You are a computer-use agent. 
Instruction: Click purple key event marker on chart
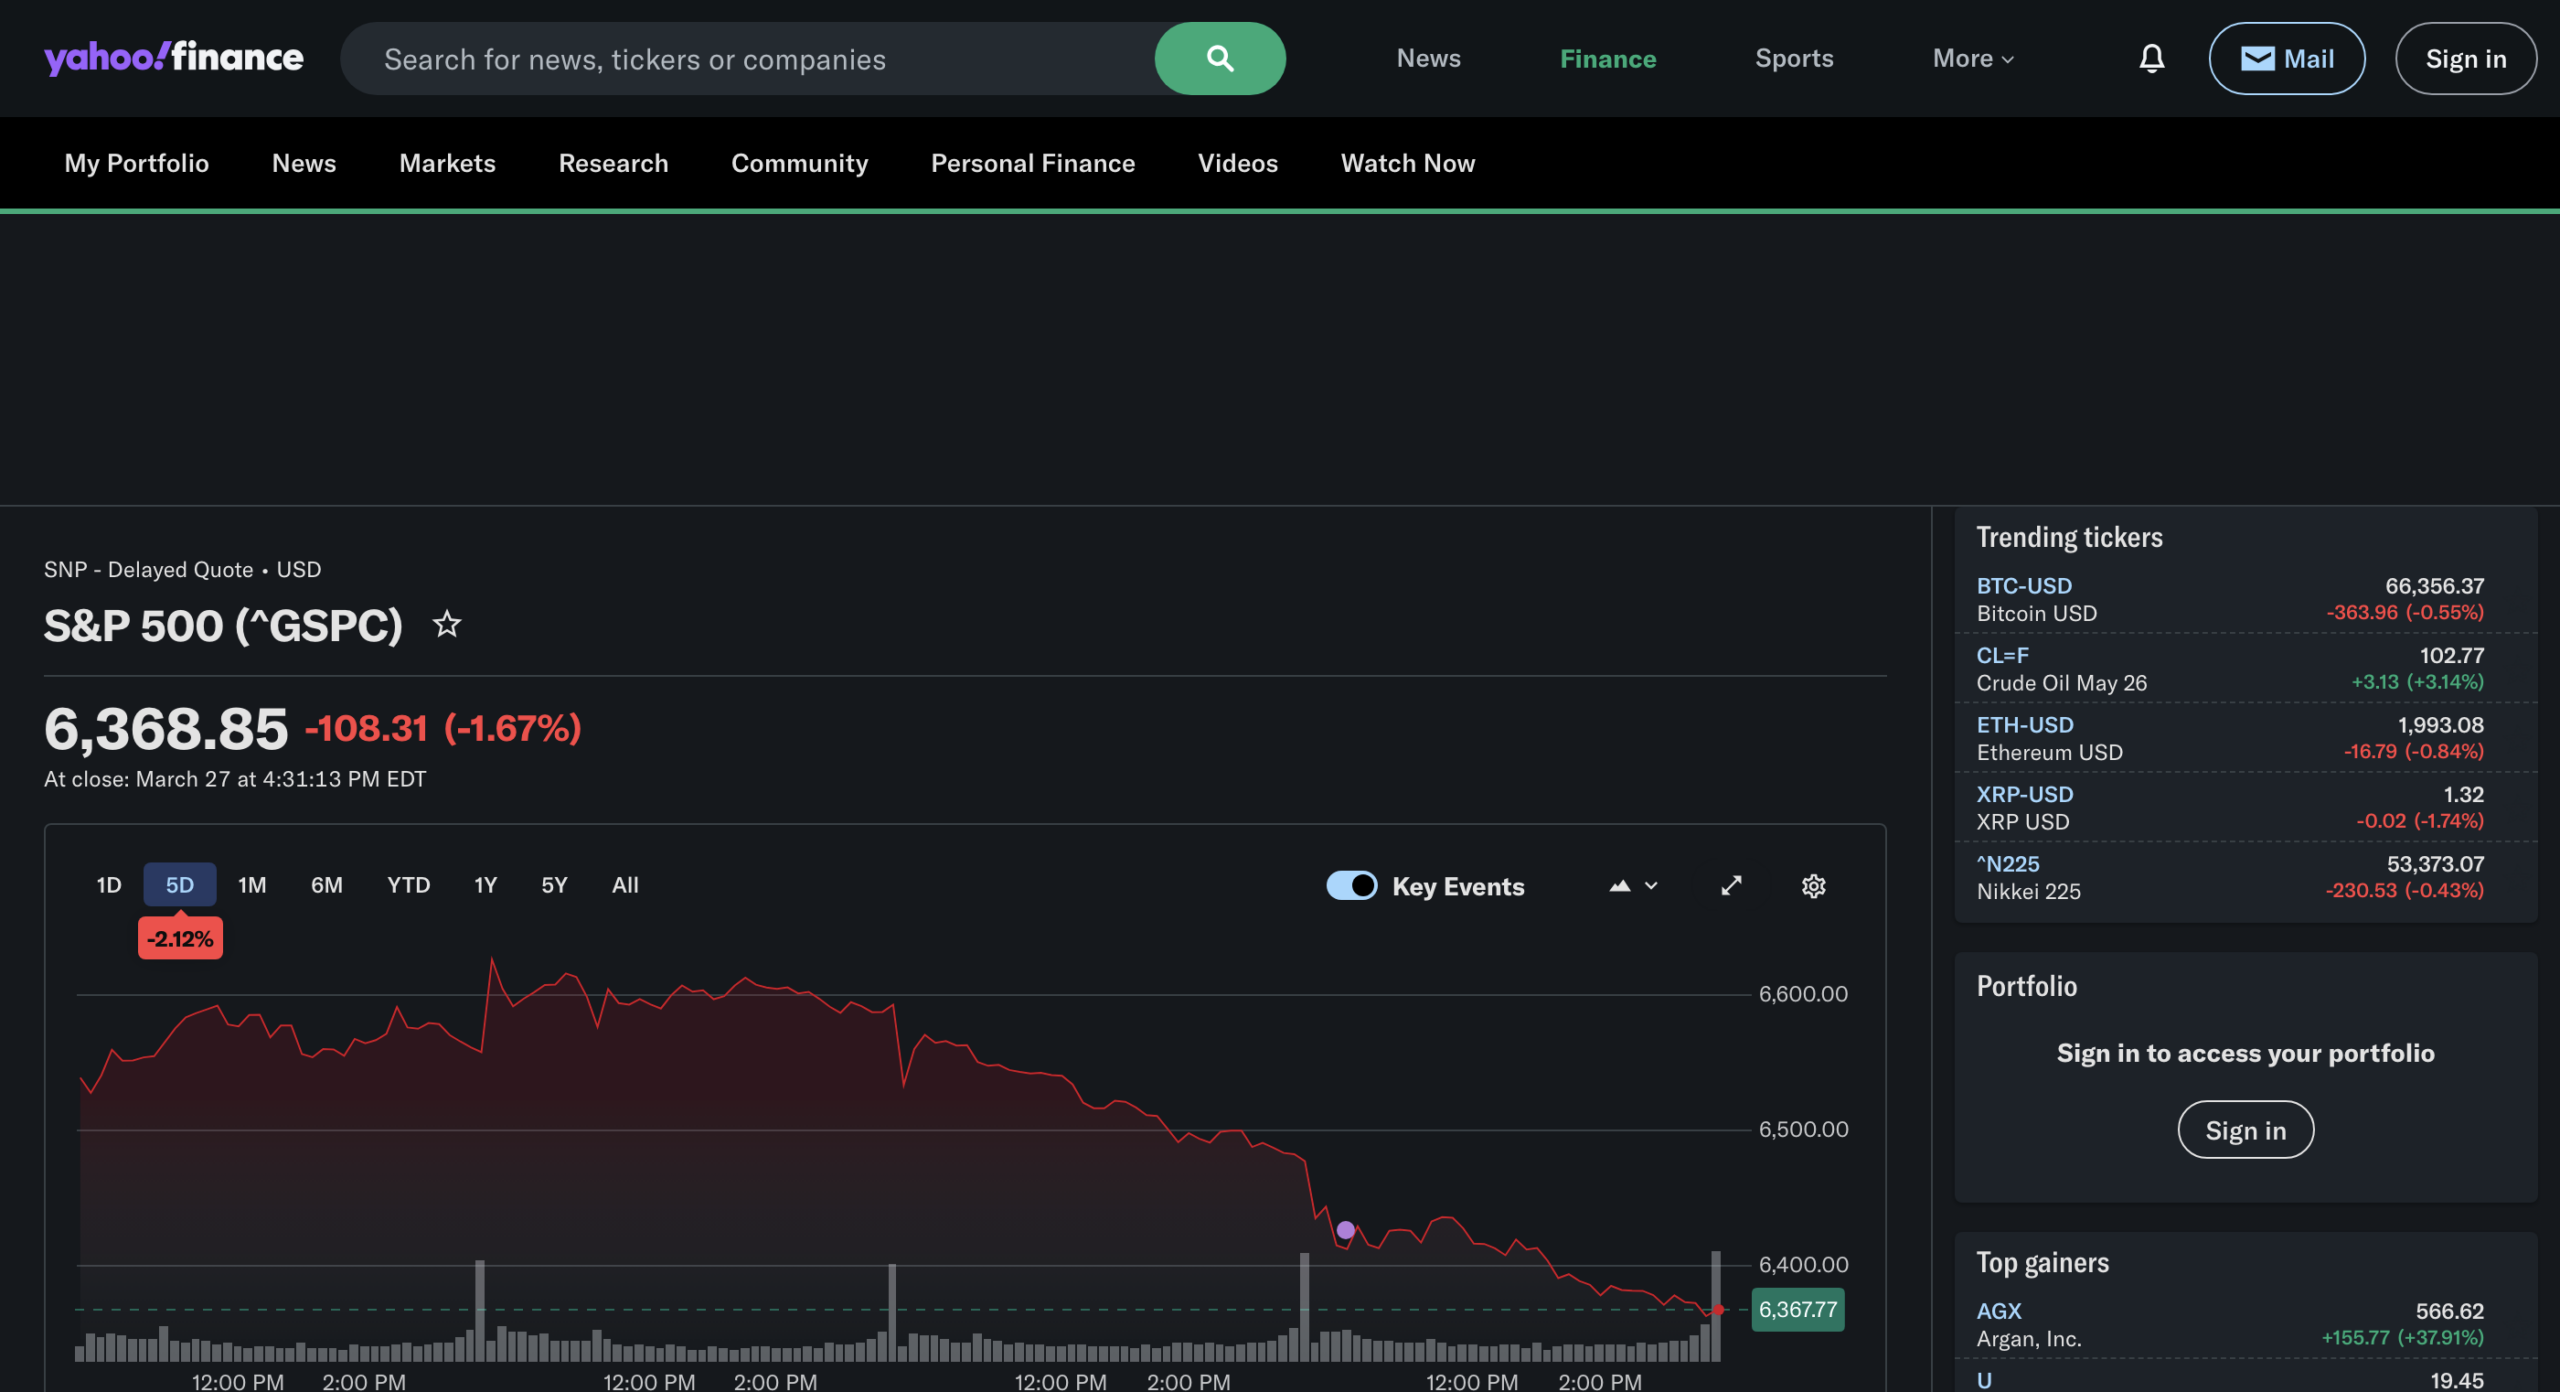[1345, 1230]
